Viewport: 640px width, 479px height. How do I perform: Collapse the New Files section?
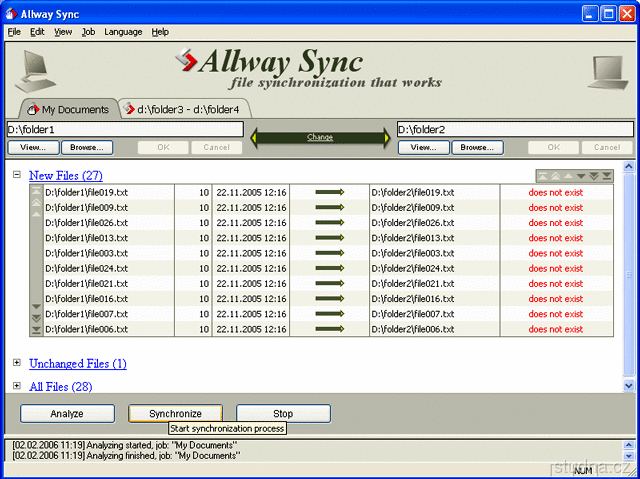pos(17,175)
